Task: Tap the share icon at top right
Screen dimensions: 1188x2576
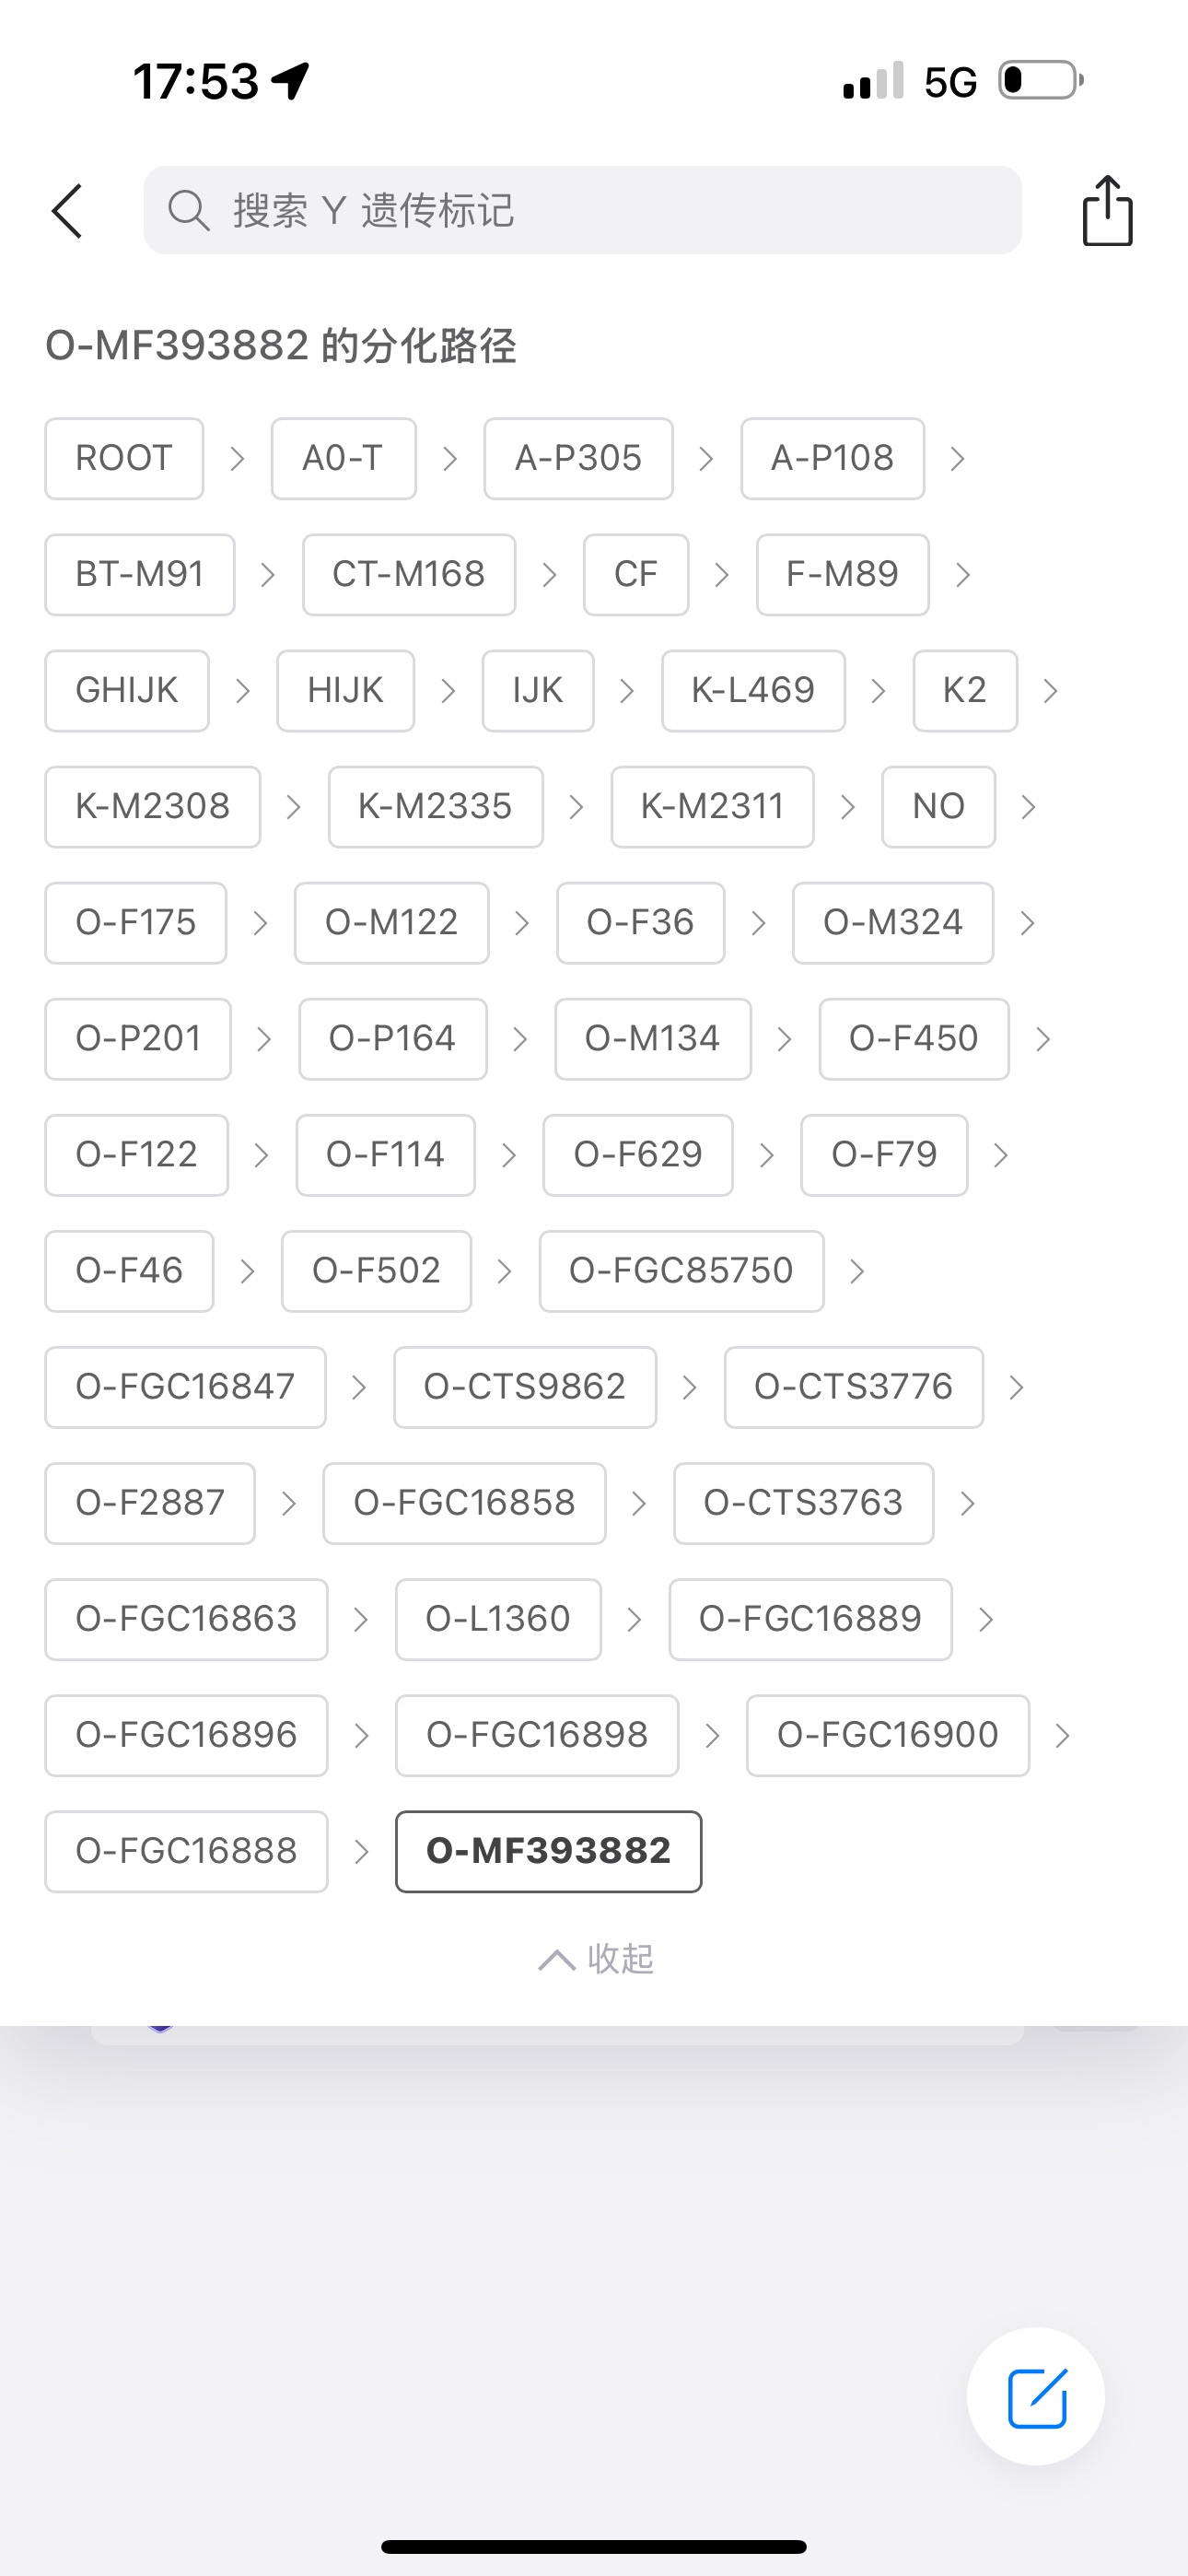Action: 1107,211
